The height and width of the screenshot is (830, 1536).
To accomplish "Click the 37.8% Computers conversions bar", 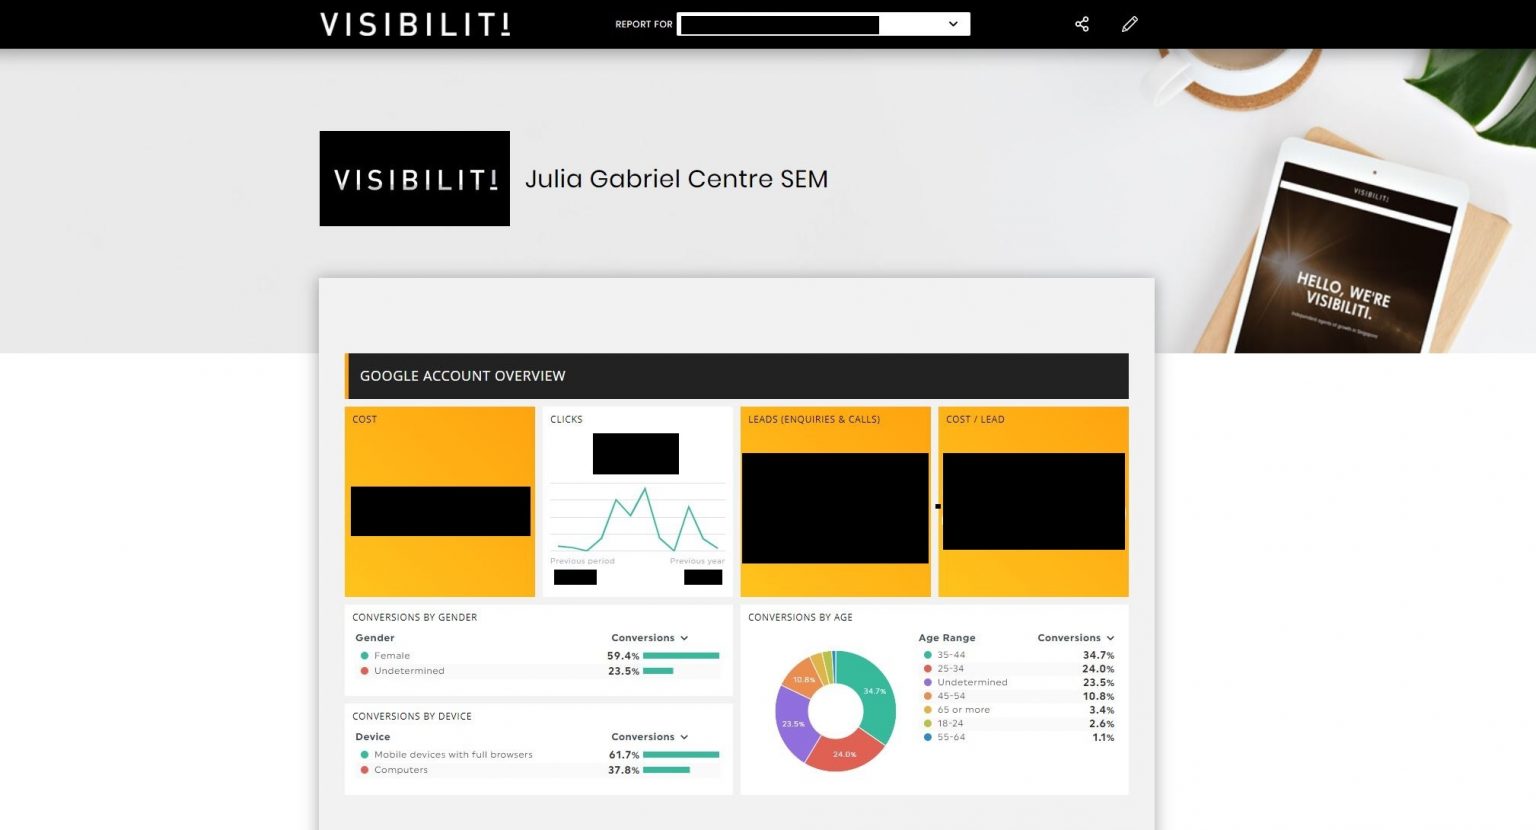I will (666, 770).
